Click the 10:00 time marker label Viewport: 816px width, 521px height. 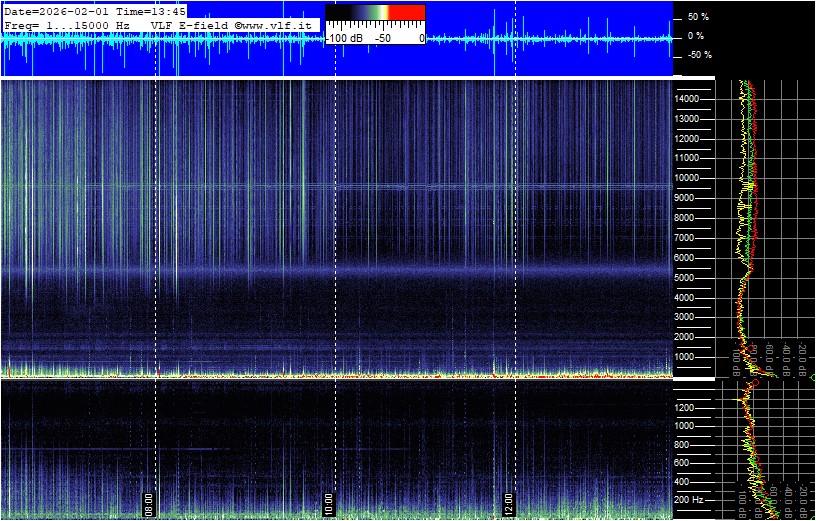pos(328,501)
